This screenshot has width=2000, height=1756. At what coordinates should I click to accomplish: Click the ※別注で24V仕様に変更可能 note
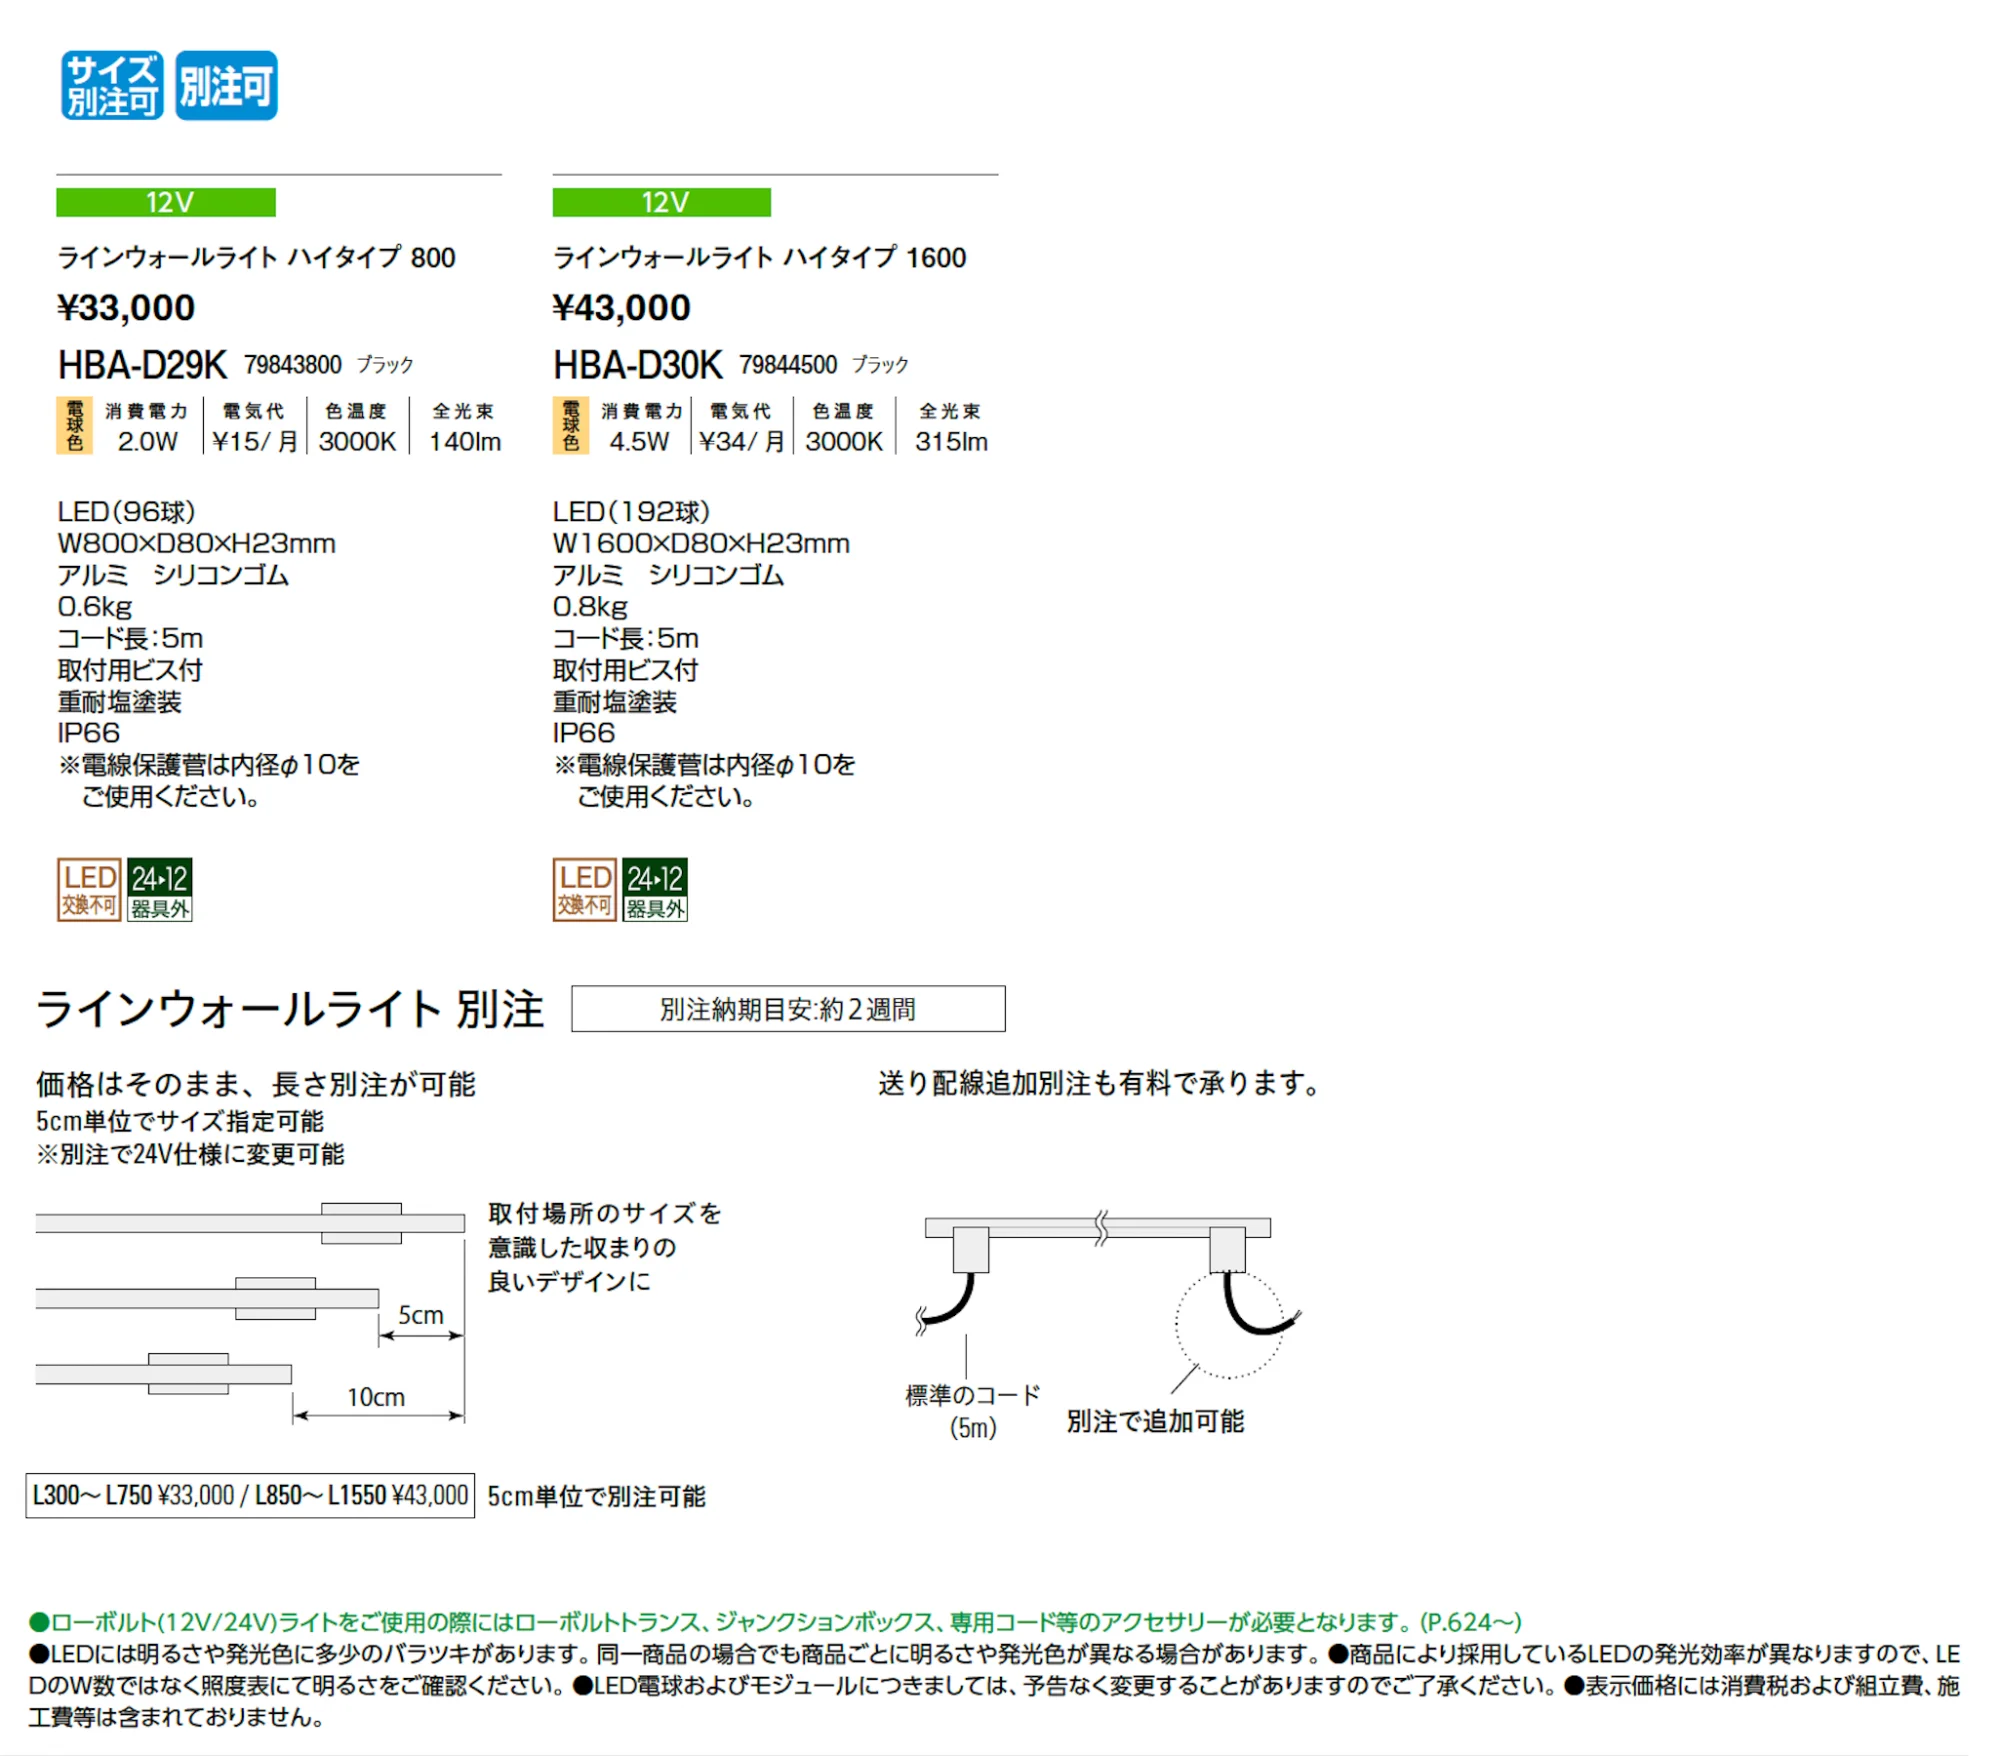[x=190, y=1154]
